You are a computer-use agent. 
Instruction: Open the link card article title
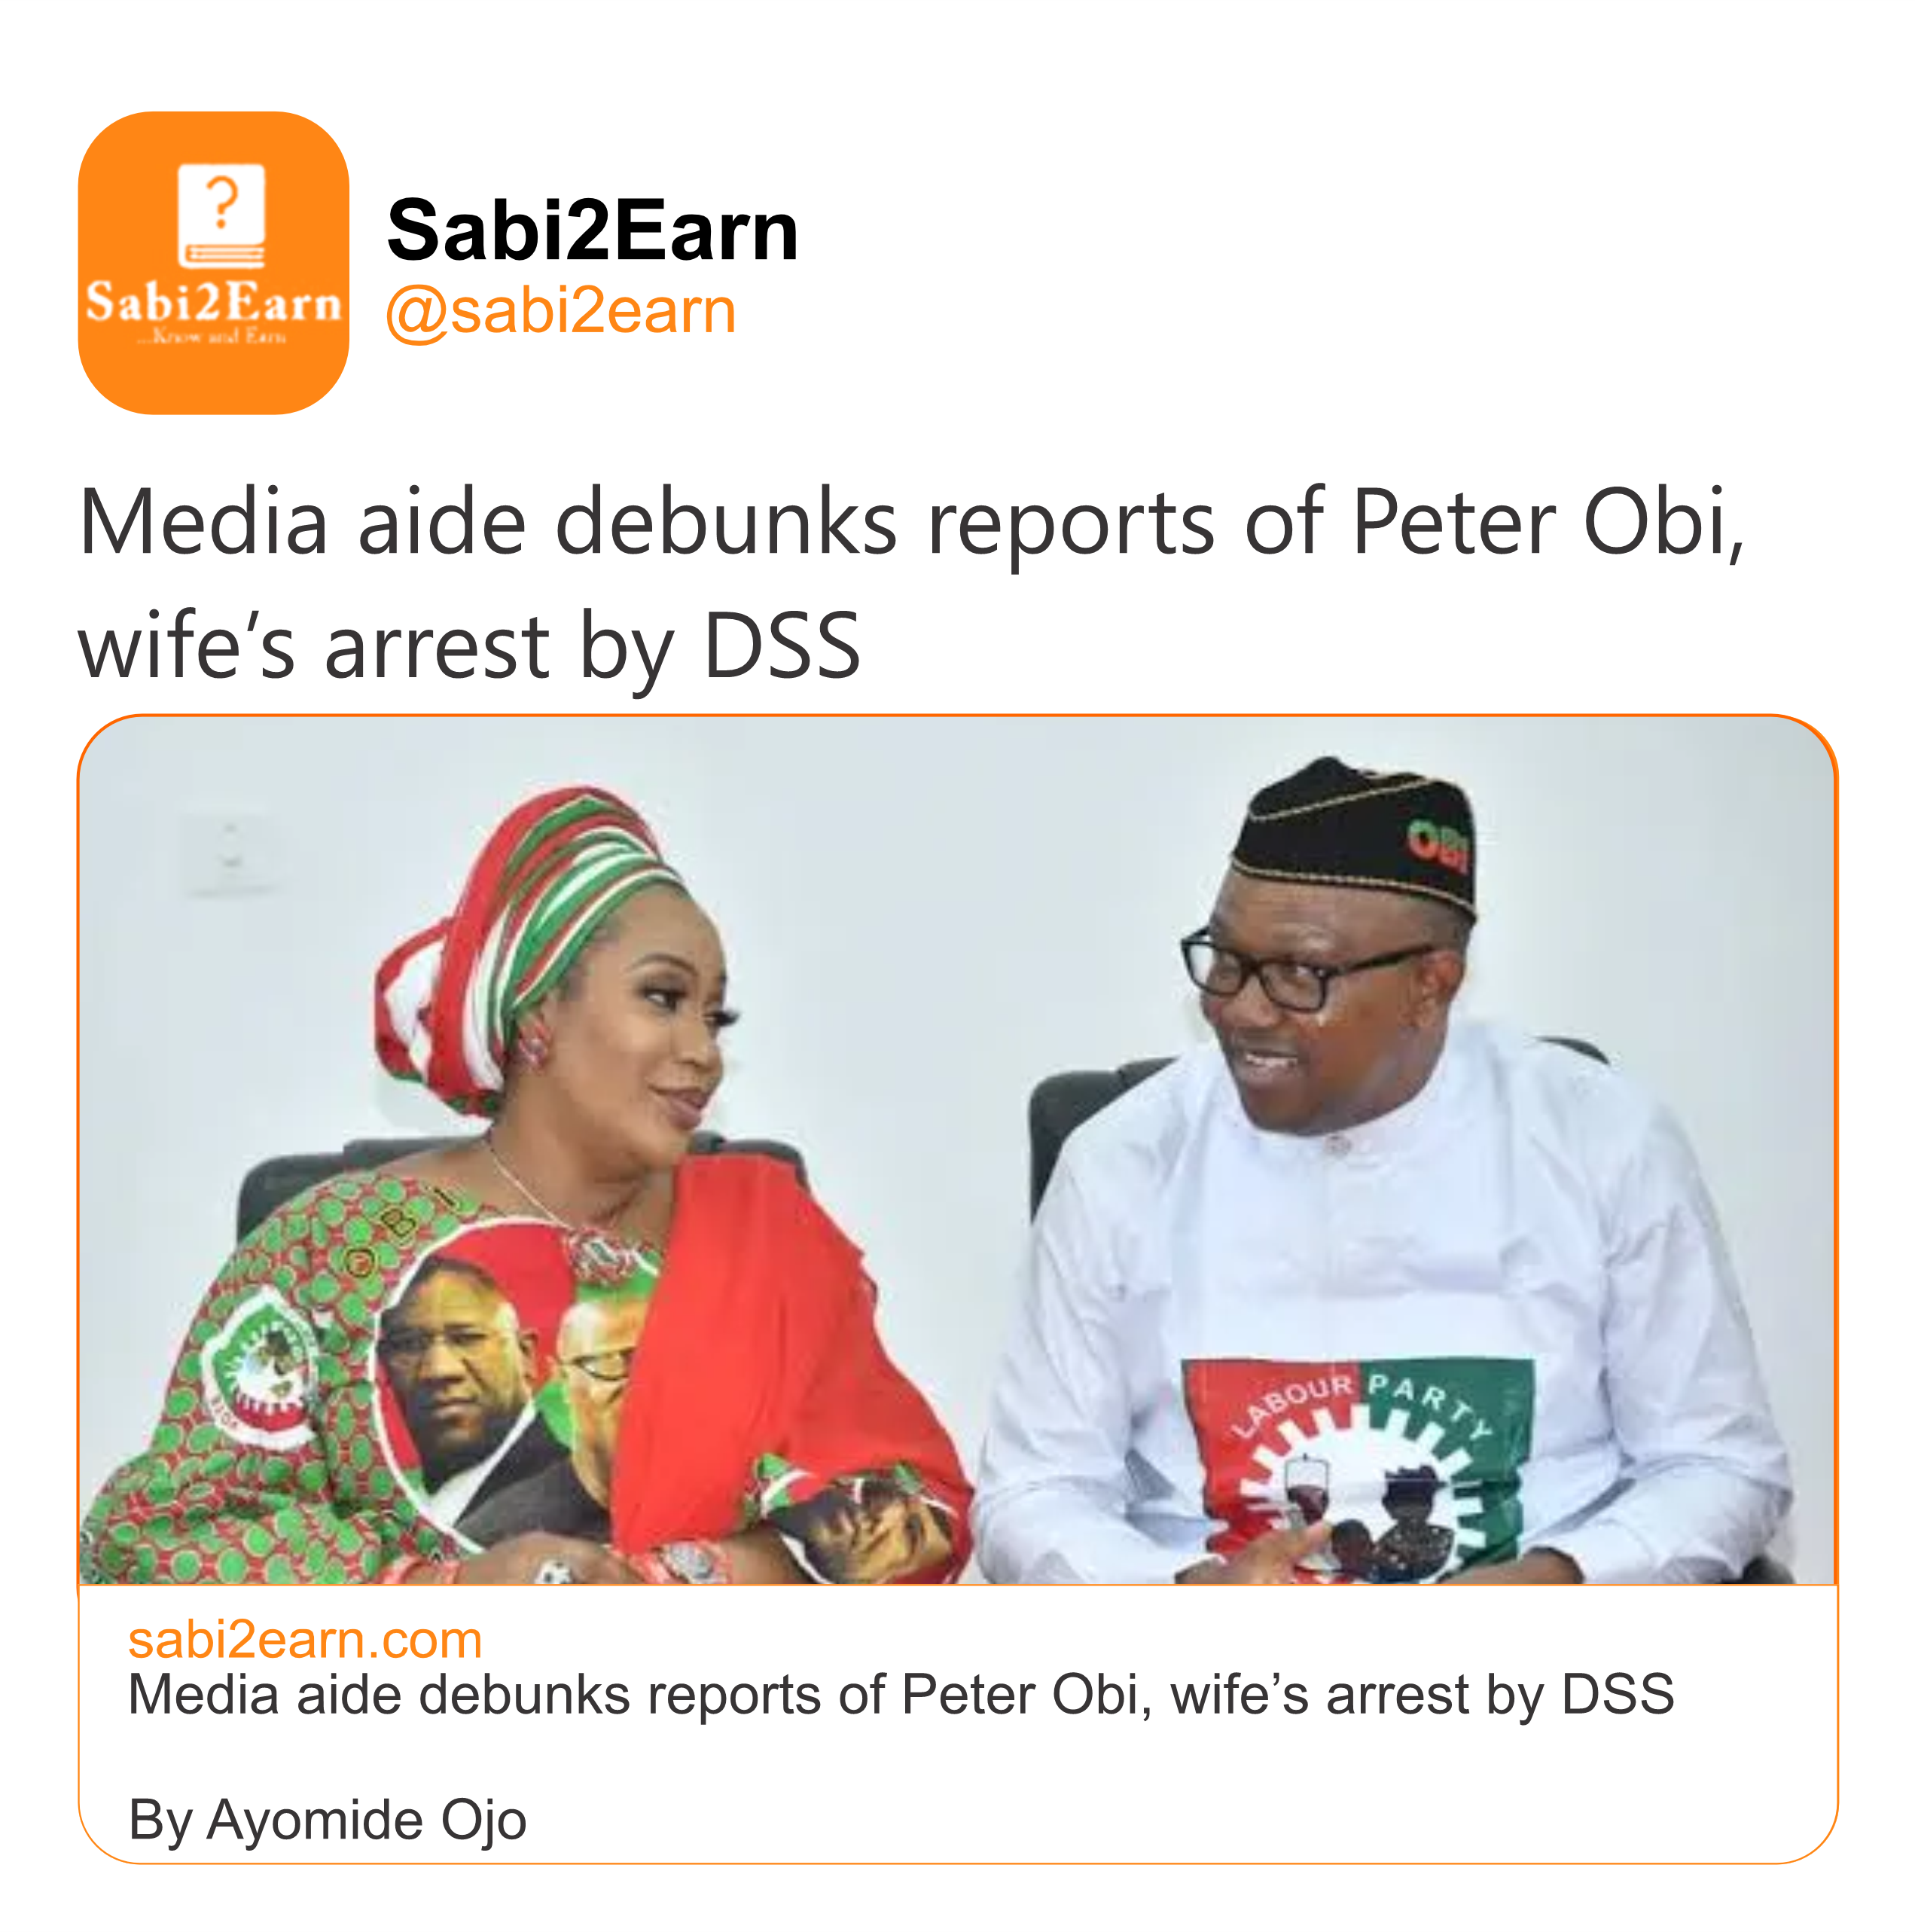900,1695
